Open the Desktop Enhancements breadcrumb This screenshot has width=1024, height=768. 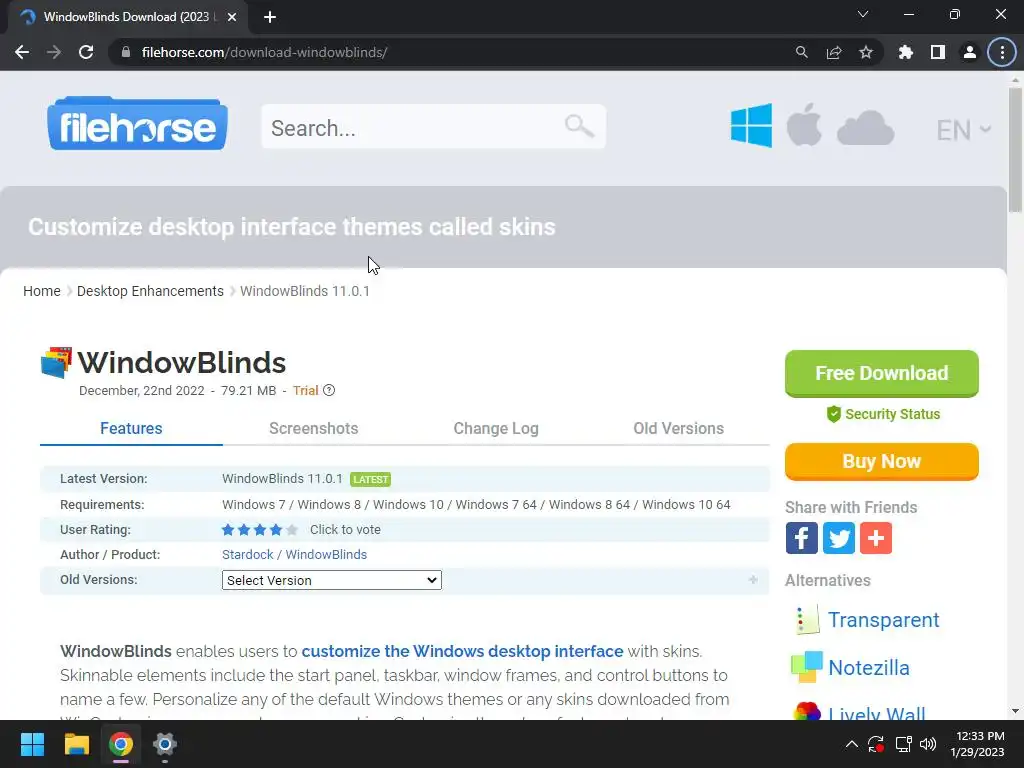tap(150, 291)
